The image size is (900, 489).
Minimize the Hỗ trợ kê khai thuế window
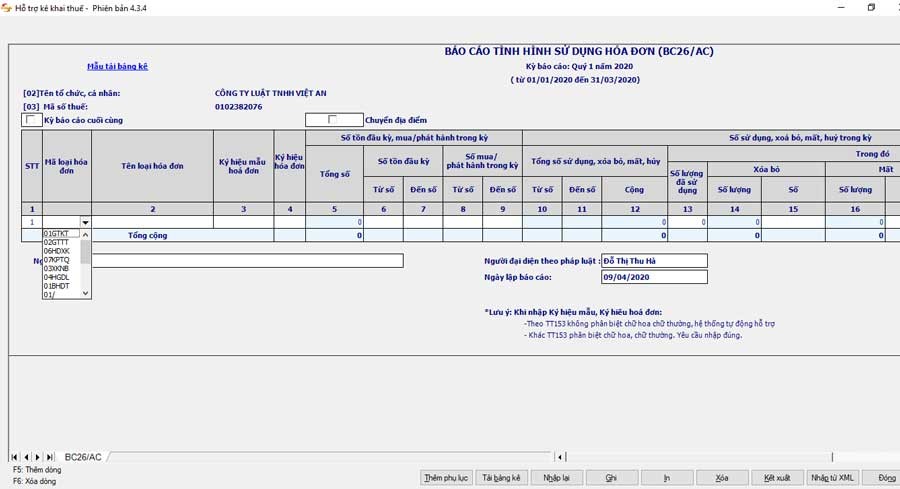pyautogui.click(x=841, y=7)
